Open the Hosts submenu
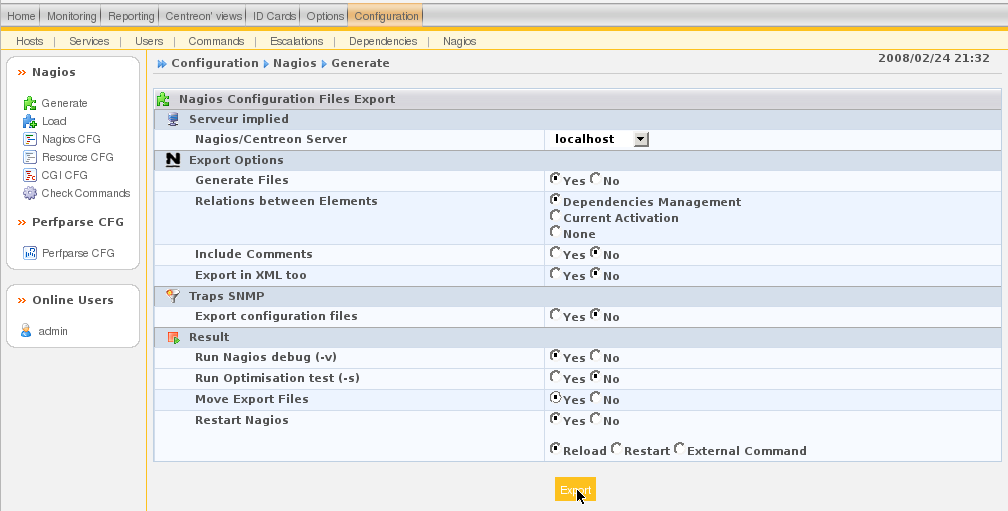Image resolution: width=1008 pixels, height=511 pixels. click(x=30, y=41)
